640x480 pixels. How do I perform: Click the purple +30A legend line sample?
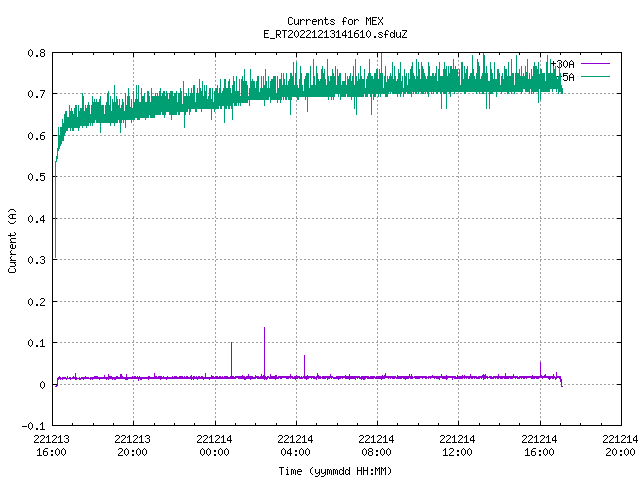click(595, 64)
